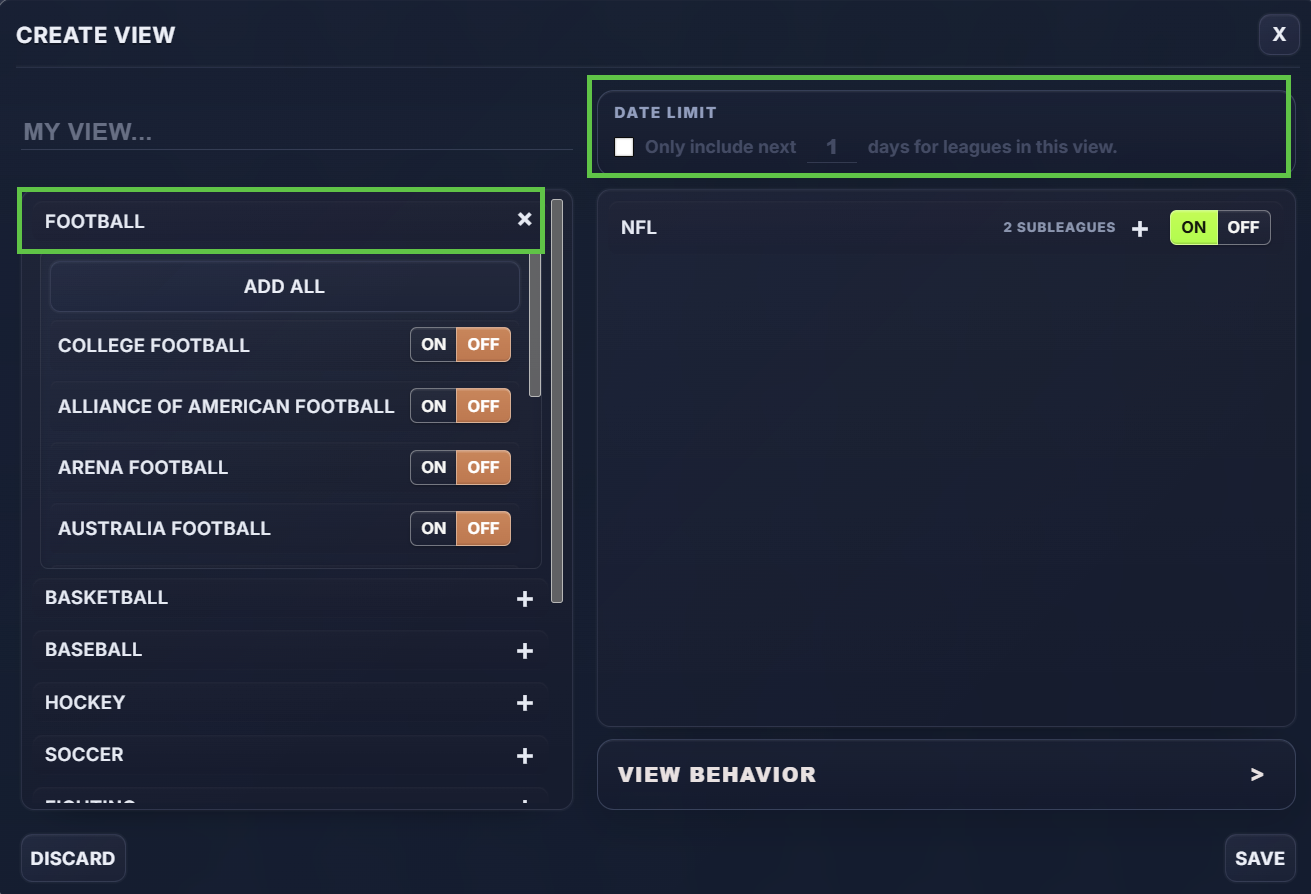
Task: Expand NFL subleagues with its plus icon
Action: (1139, 229)
